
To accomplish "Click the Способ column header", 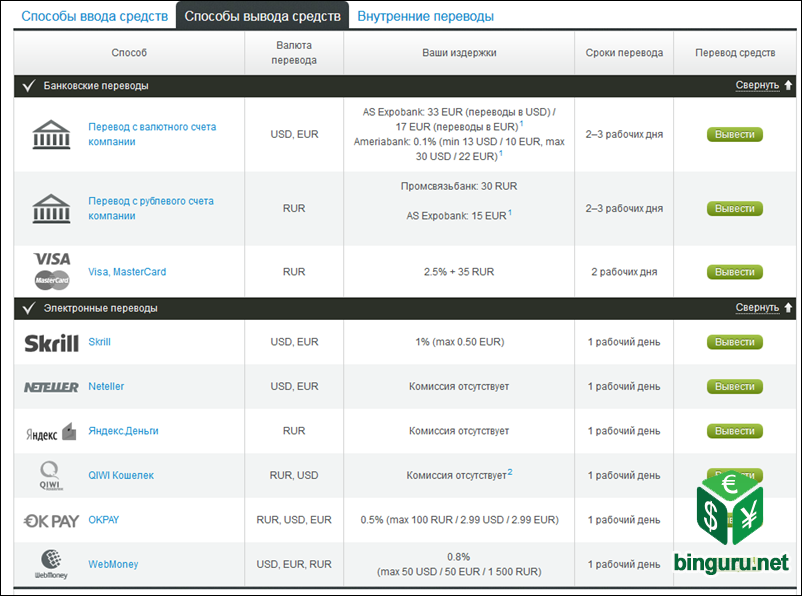I will pyautogui.click(x=129, y=53).
